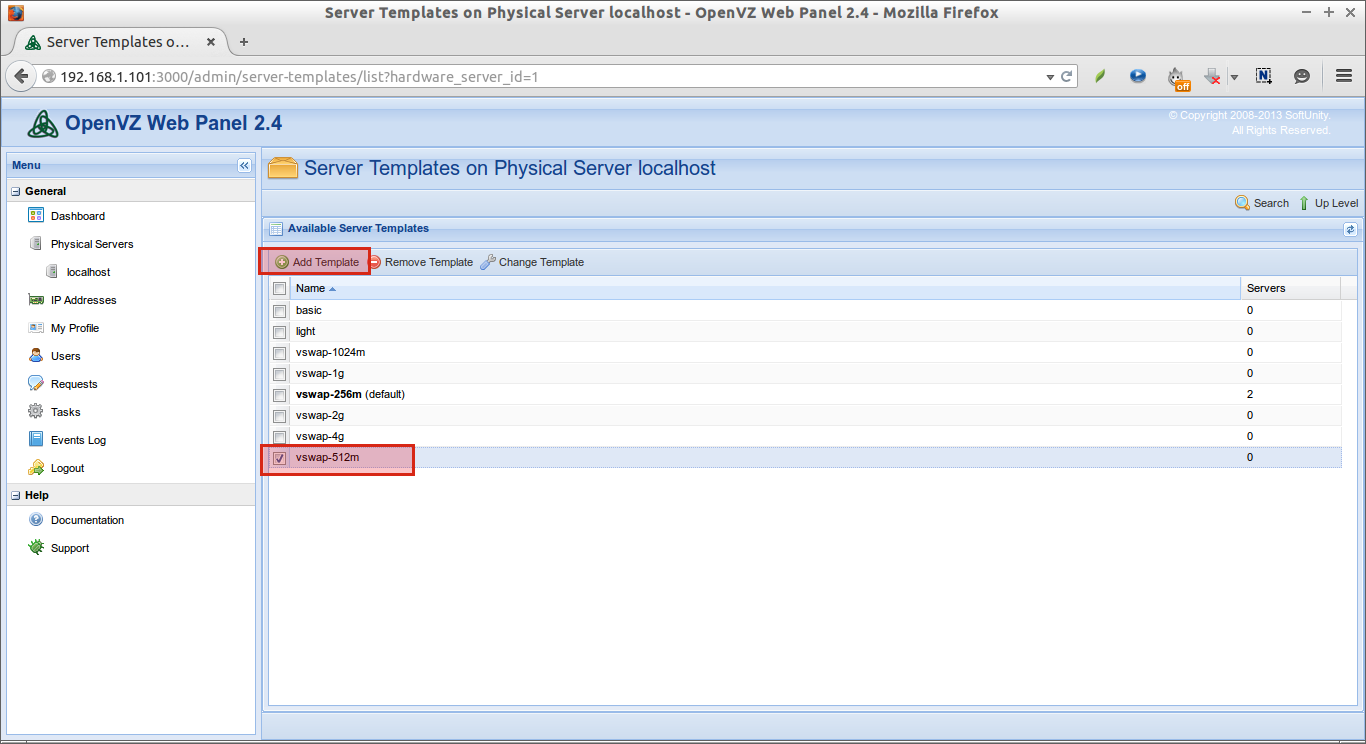1366x744 pixels.
Task: Collapse the Help section
Action: point(15,495)
